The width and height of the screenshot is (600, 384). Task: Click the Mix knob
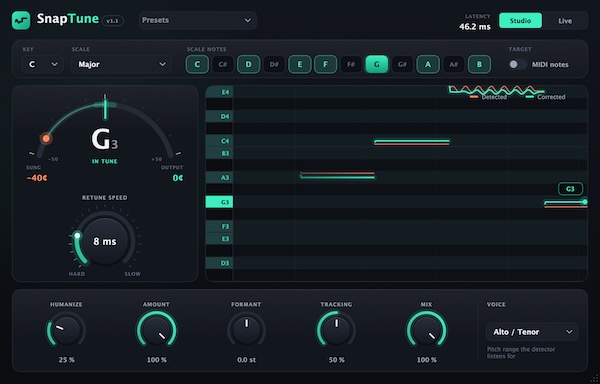(426, 330)
